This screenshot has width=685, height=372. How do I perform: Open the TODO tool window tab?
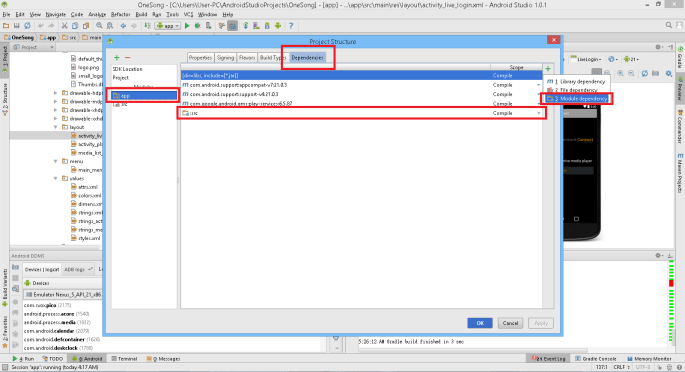tap(52, 359)
